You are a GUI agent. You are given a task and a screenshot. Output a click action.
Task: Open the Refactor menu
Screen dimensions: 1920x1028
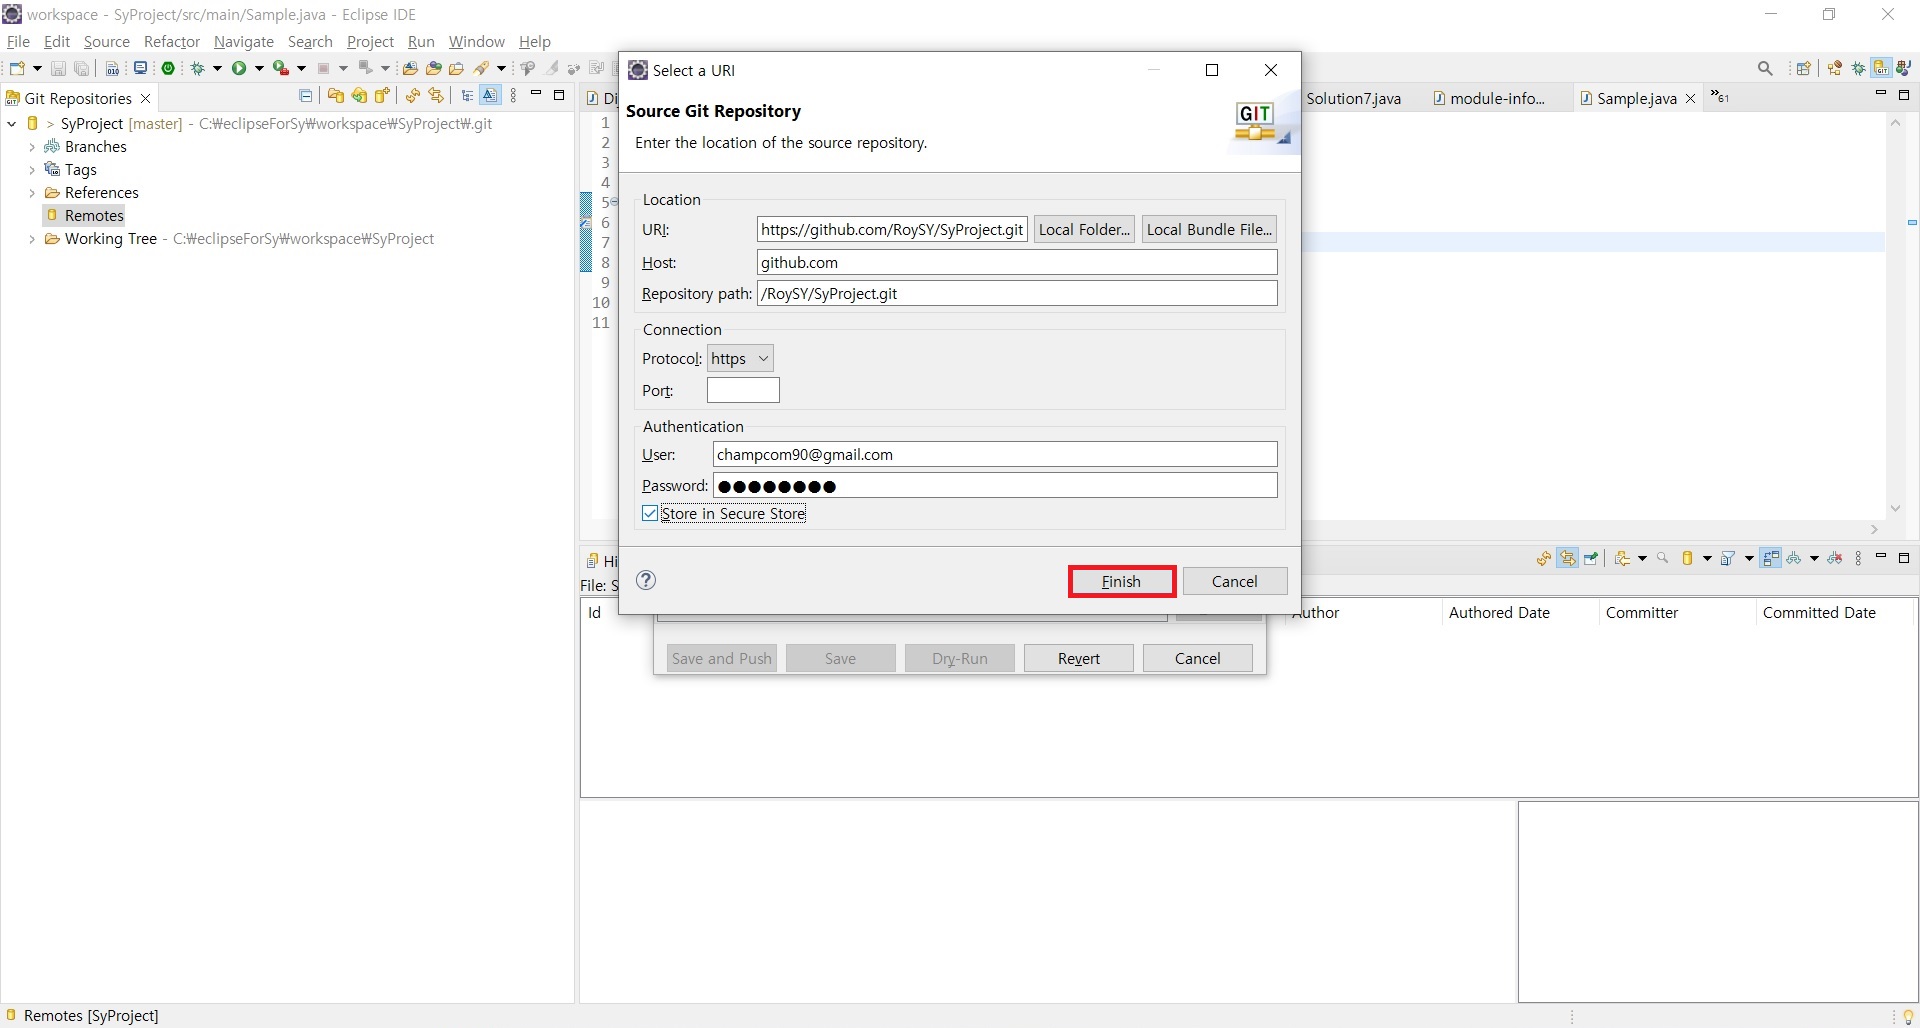click(172, 41)
